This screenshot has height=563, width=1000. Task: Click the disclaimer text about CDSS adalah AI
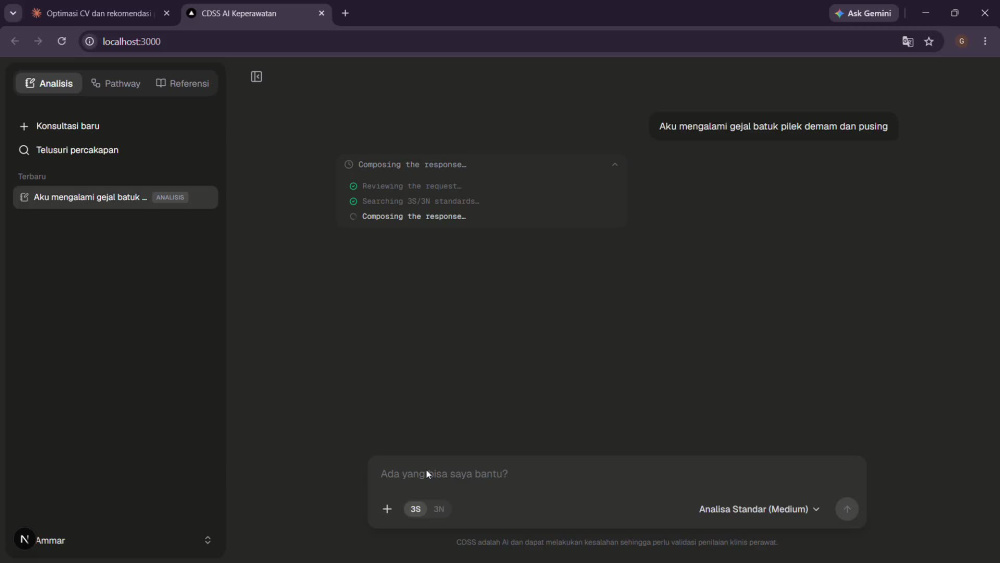pyautogui.click(x=617, y=543)
